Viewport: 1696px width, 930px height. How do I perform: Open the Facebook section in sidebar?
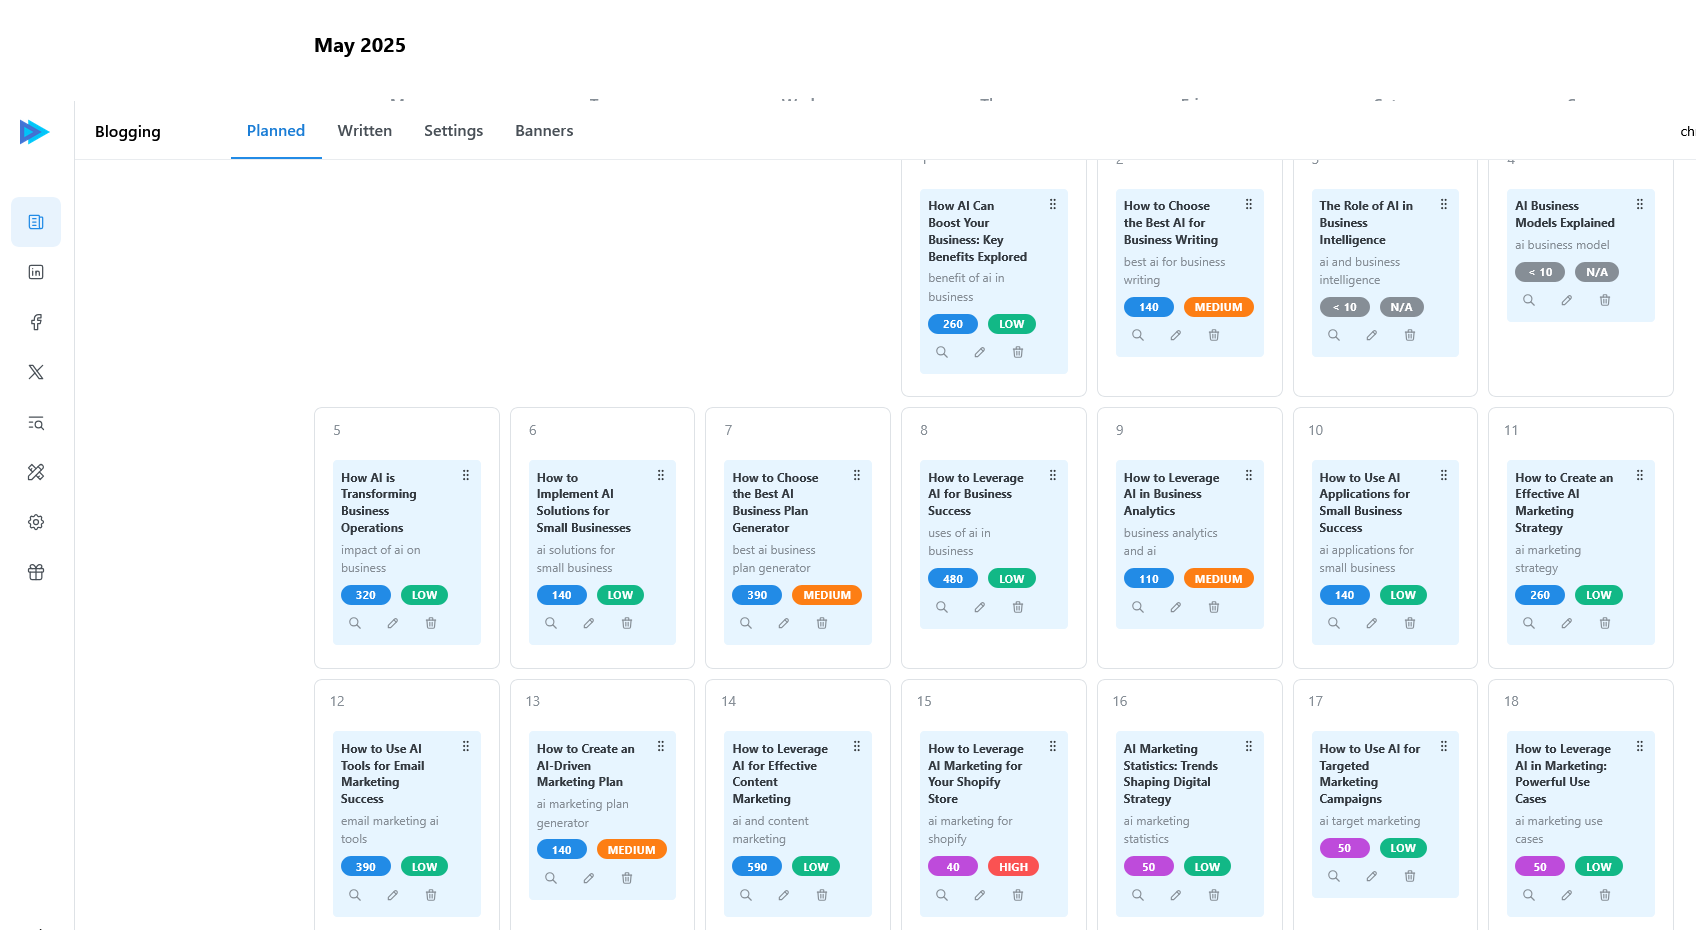[x=36, y=322]
